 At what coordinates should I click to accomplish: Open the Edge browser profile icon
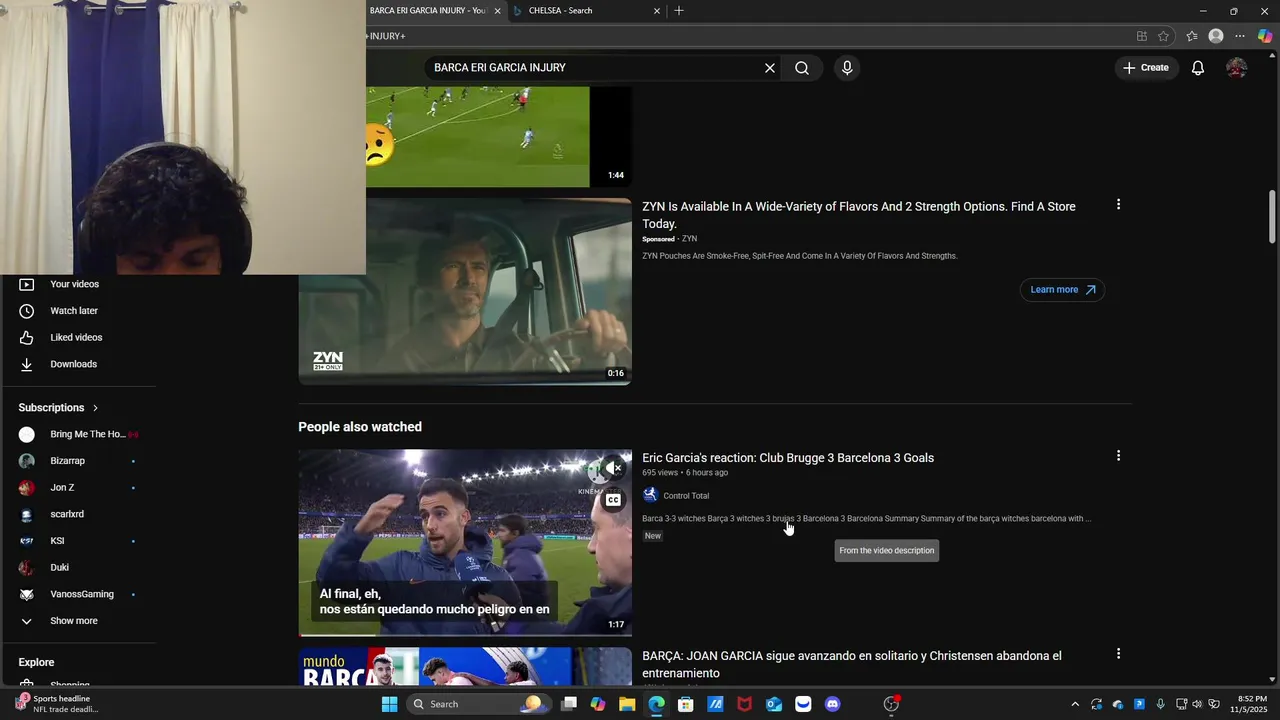[x=1216, y=36]
